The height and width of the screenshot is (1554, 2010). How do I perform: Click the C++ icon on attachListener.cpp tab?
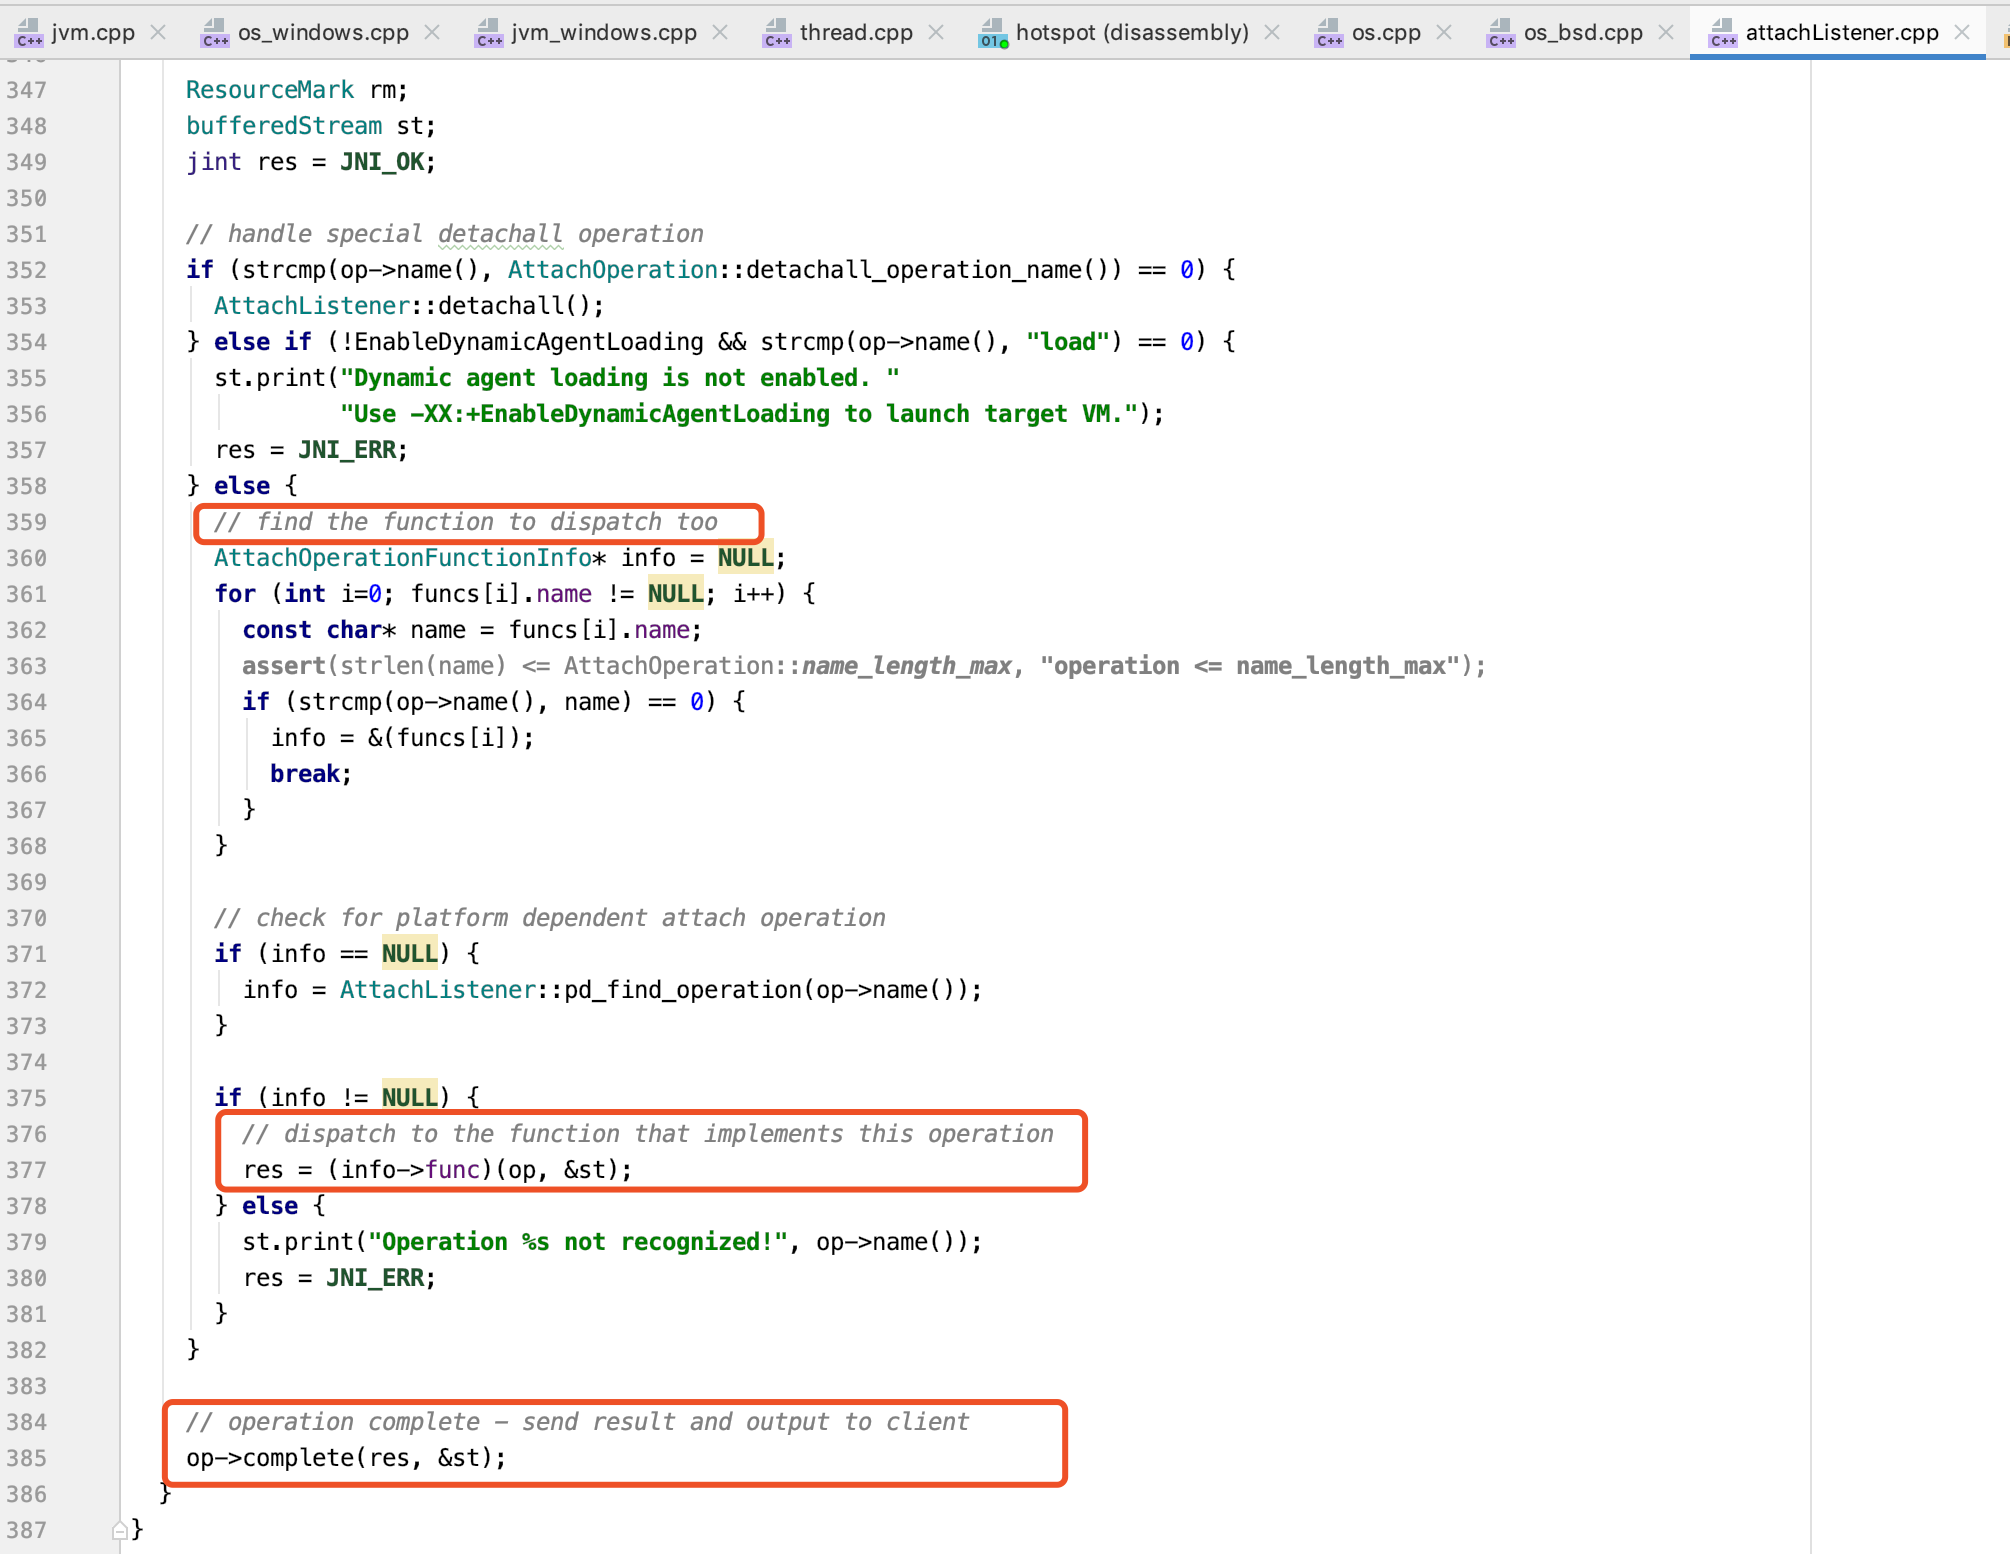(x=1723, y=33)
